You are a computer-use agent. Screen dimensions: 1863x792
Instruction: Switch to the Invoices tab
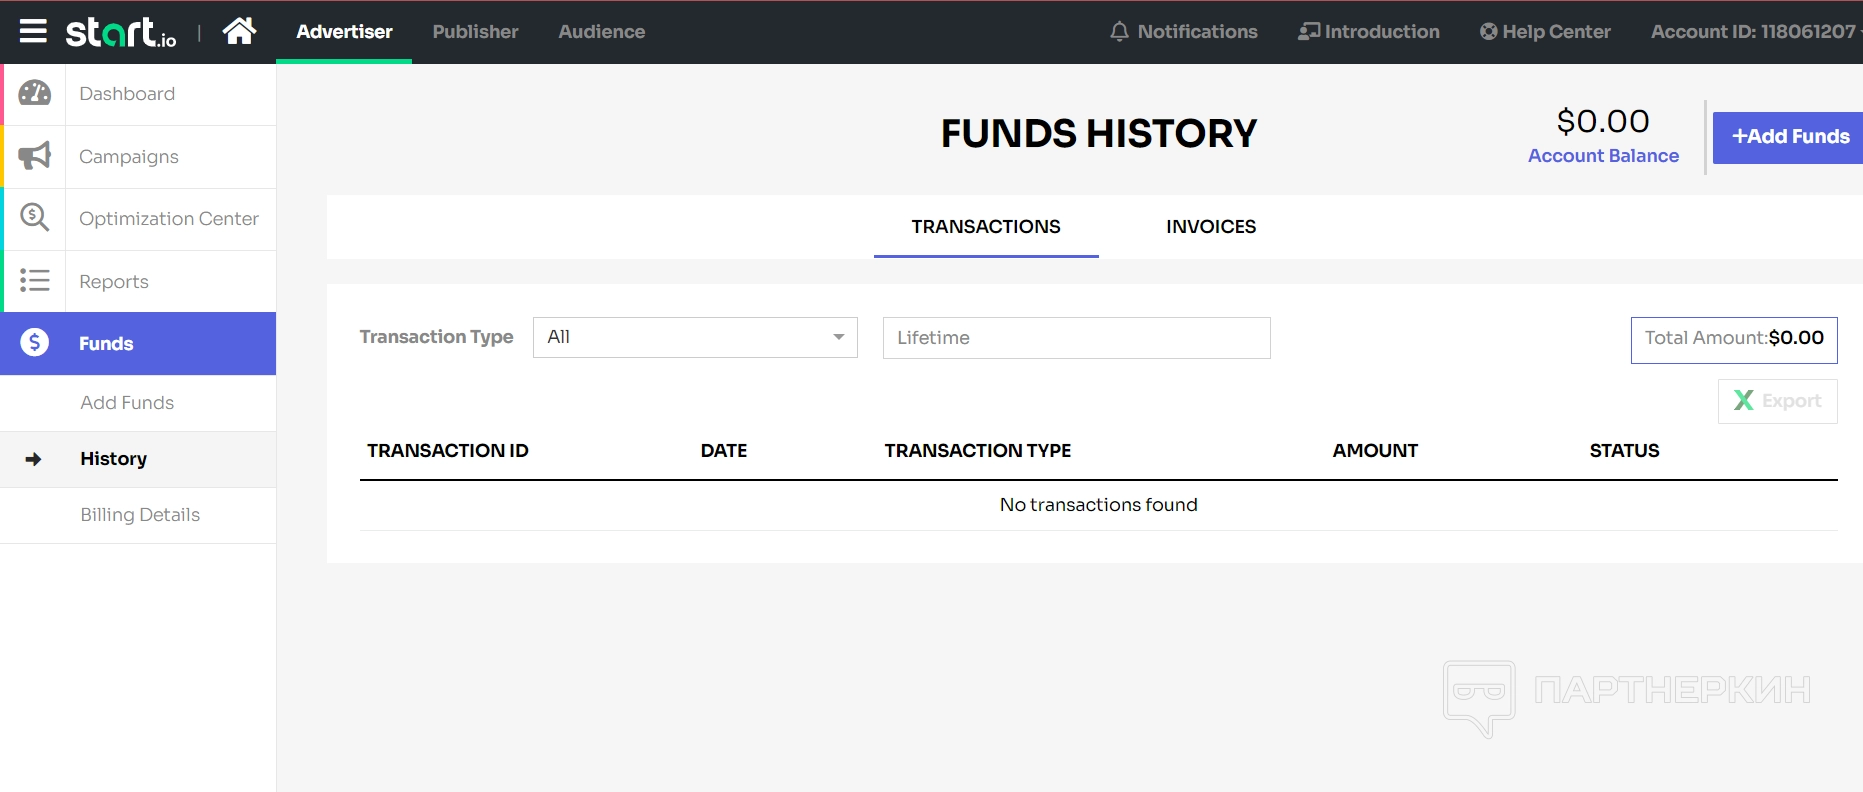tap(1210, 227)
